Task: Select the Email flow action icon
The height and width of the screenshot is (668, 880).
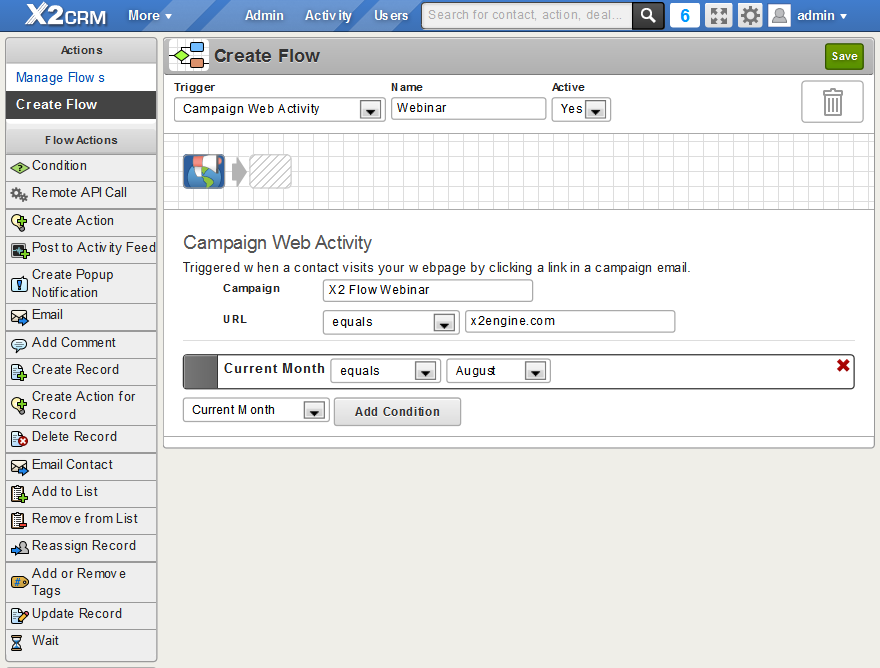Action: pyautogui.click(x=19, y=318)
